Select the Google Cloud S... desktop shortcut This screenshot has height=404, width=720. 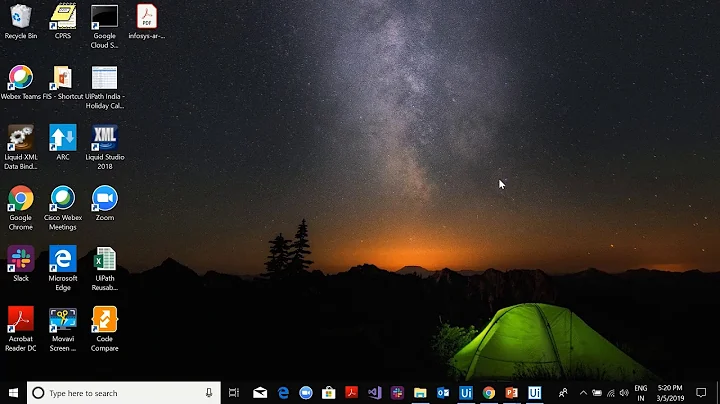click(105, 26)
